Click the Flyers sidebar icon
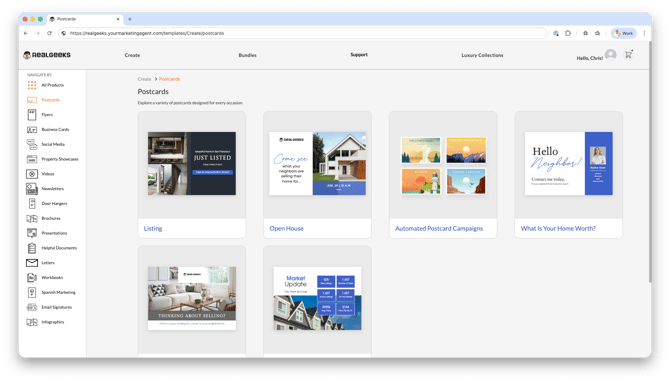The image size is (670, 382). pos(32,115)
